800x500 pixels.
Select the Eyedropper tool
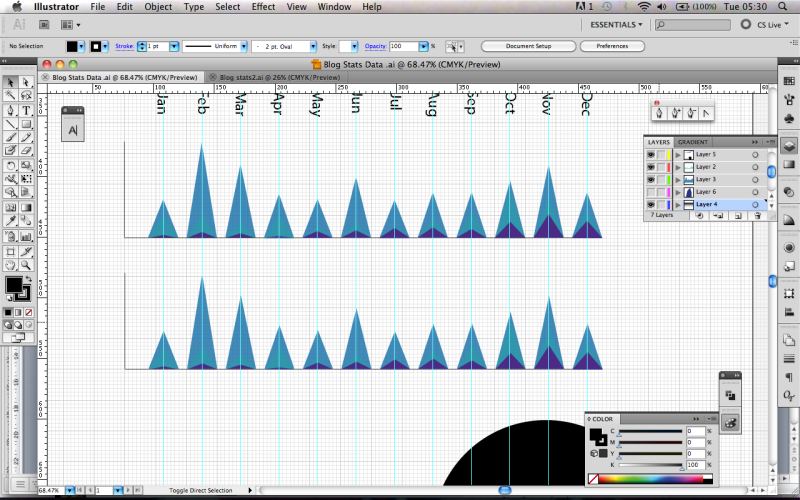point(10,221)
